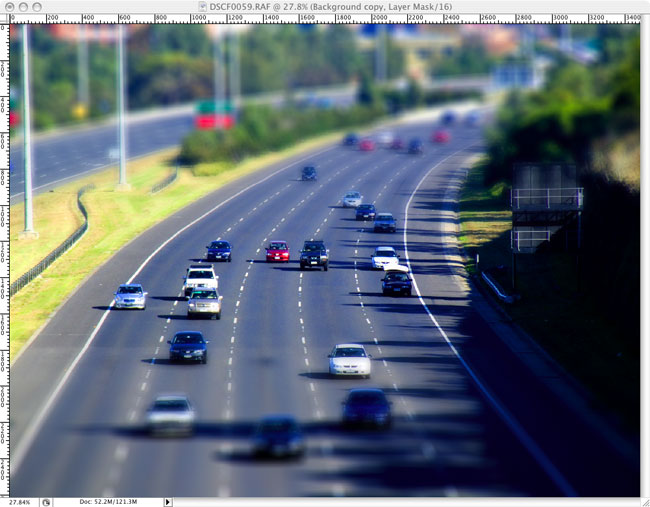650x507 pixels.
Task: Click the white SUV in the left lanes
Action: click(x=201, y=277)
